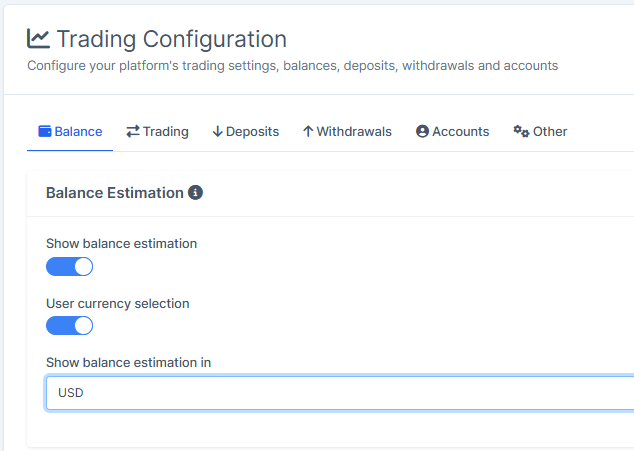Turn off User currency selection switch
The height and width of the screenshot is (451, 634).
tap(70, 326)
